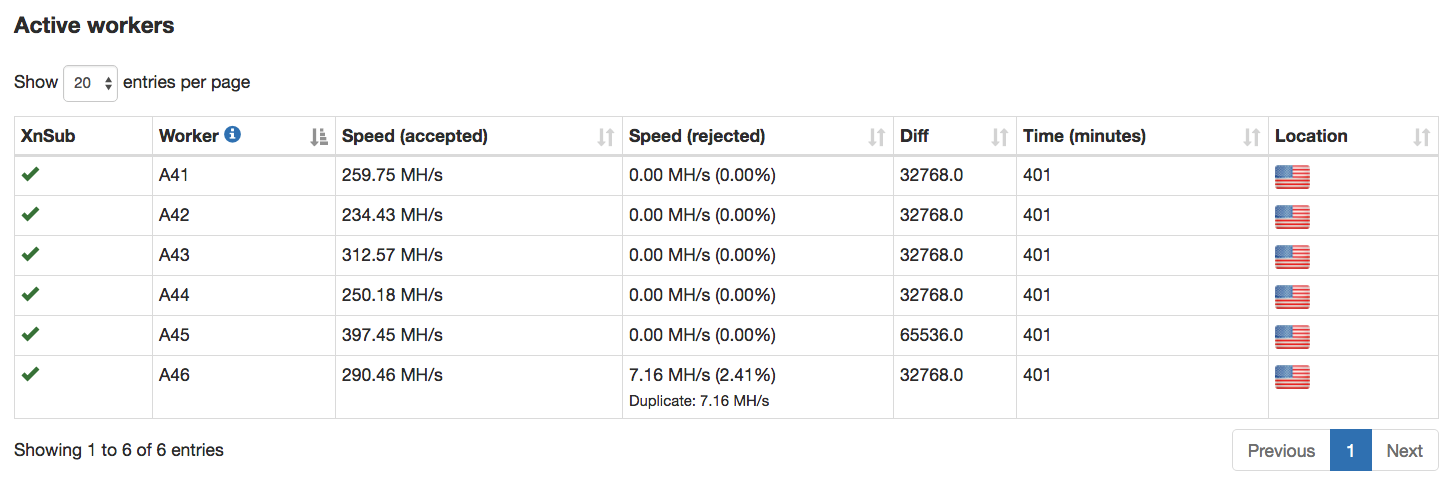The height and width of the screenshot is (495, 1450).
Task: Click the info icon beside Worker header
Action: point(232,134)
